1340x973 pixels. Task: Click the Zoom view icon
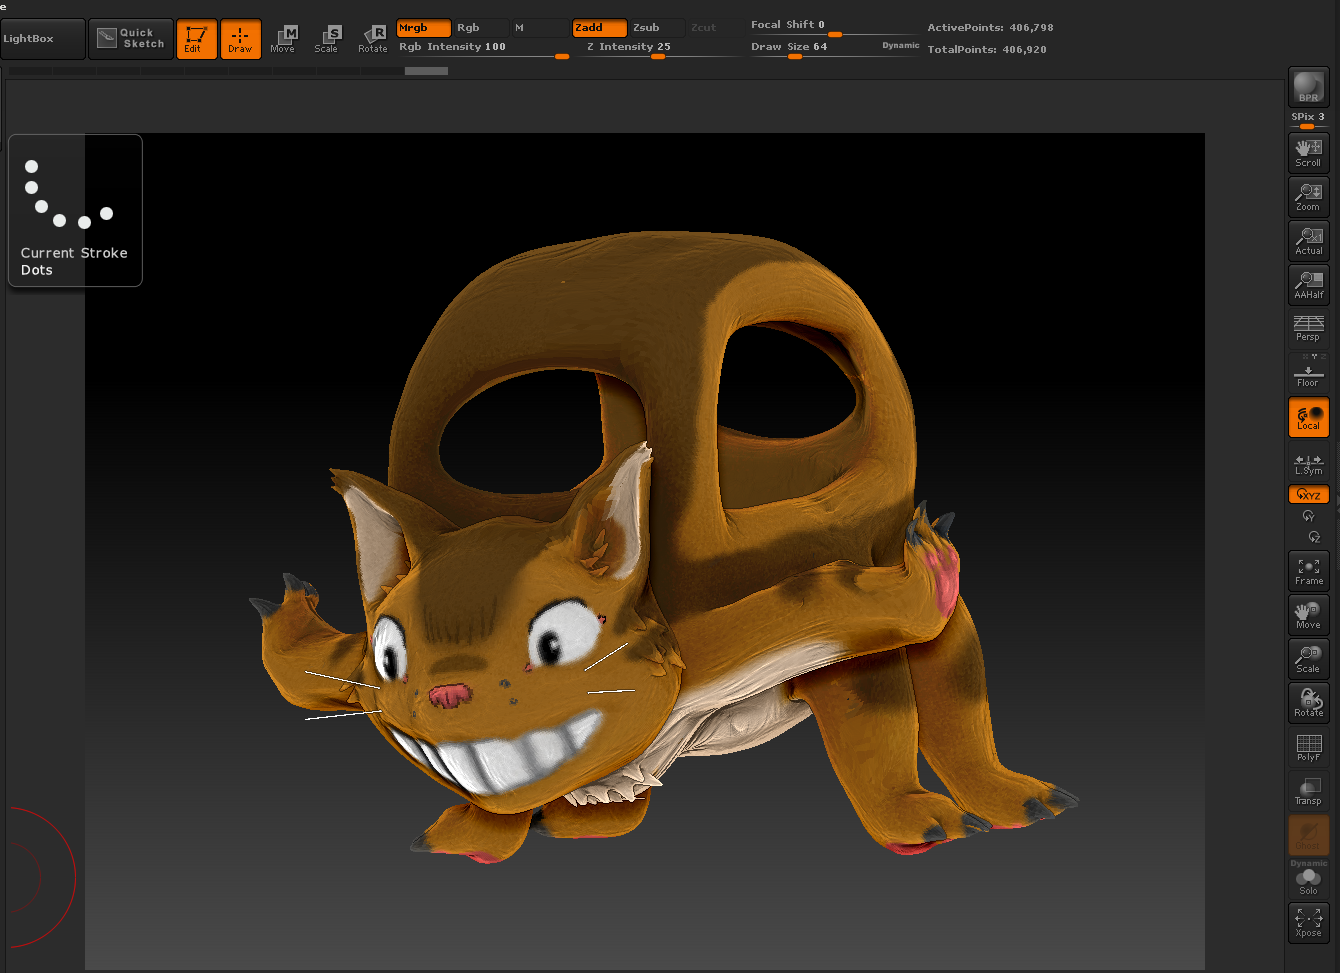[1308, 197]
